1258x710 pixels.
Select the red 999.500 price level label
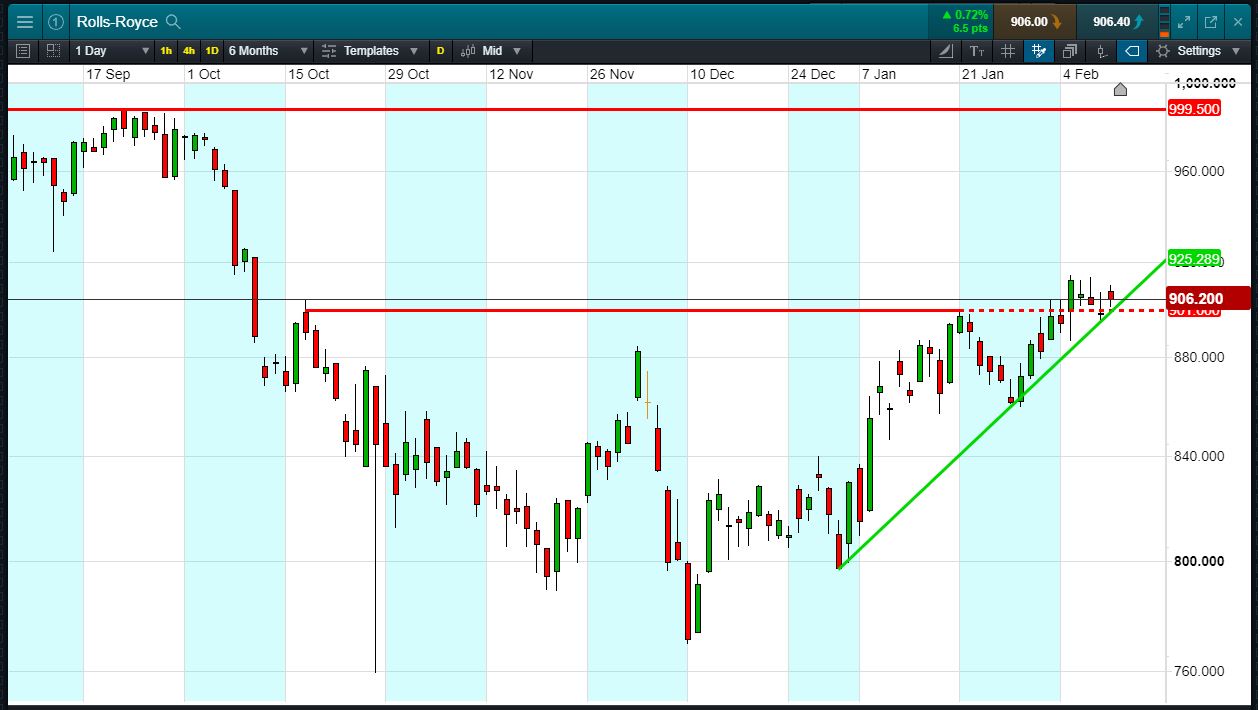pyautogui.click(x=1194, y=108)
